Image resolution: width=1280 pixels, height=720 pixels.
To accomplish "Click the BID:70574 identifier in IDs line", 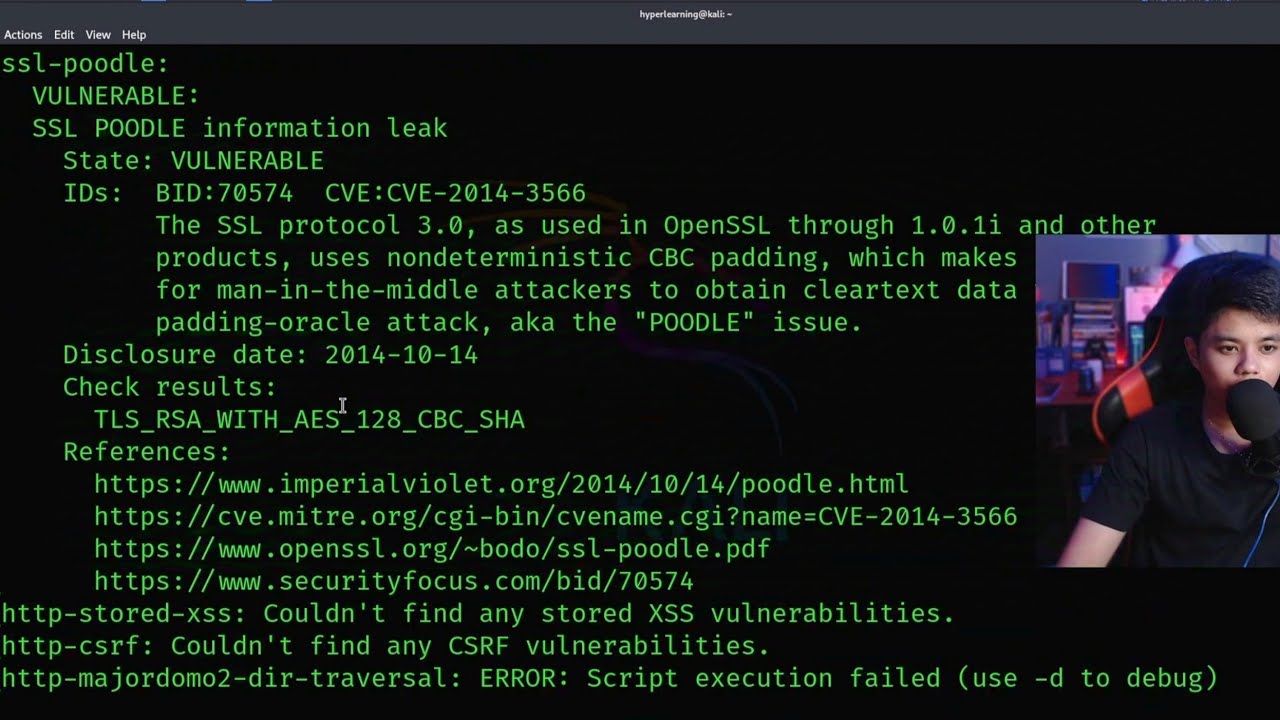I will [224, 193].
